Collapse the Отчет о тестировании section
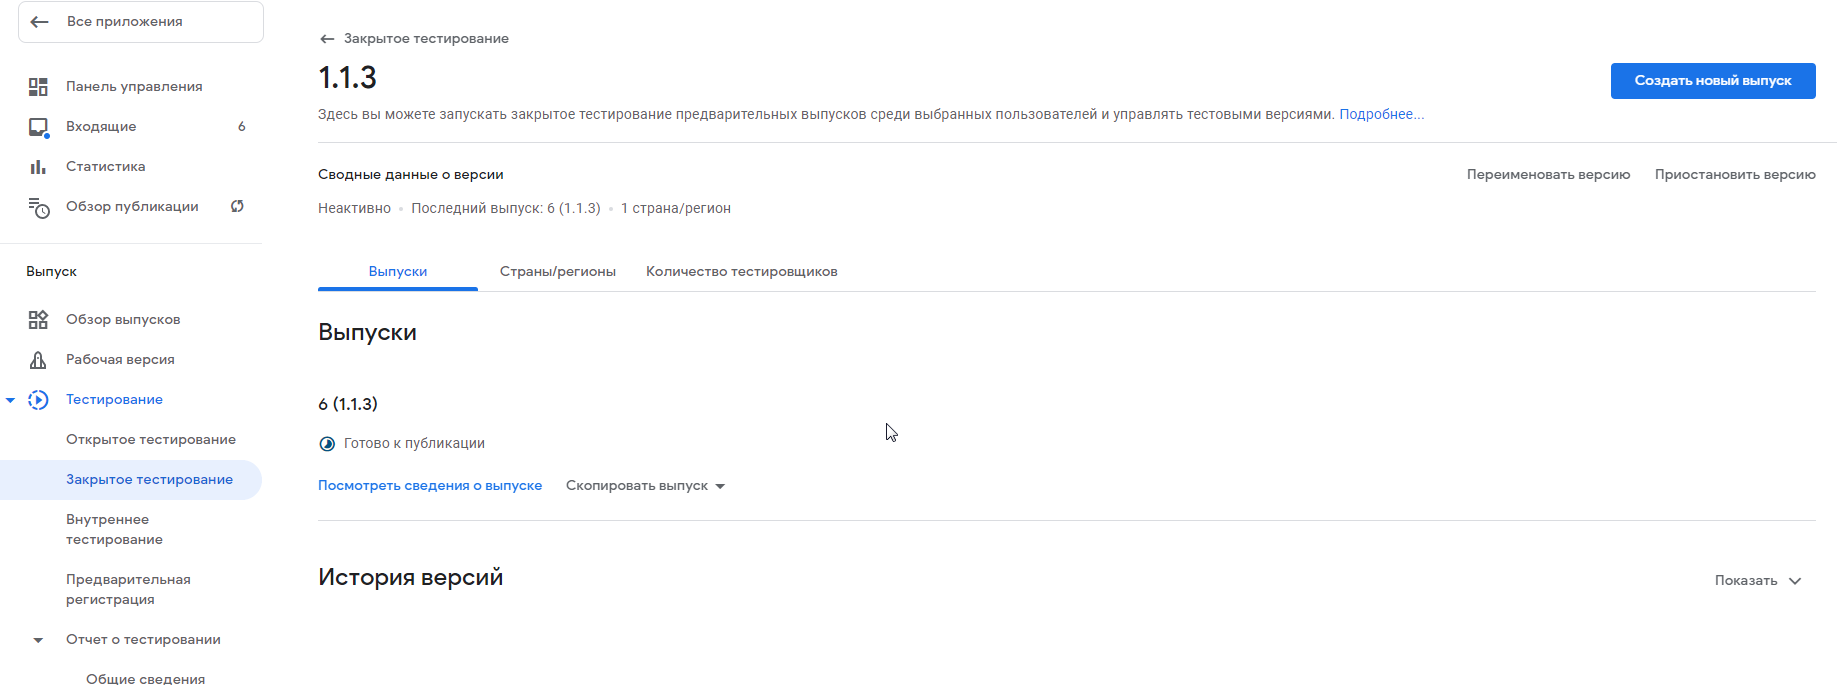This screenshot has height=685, width=1837. tap(38, 640)
